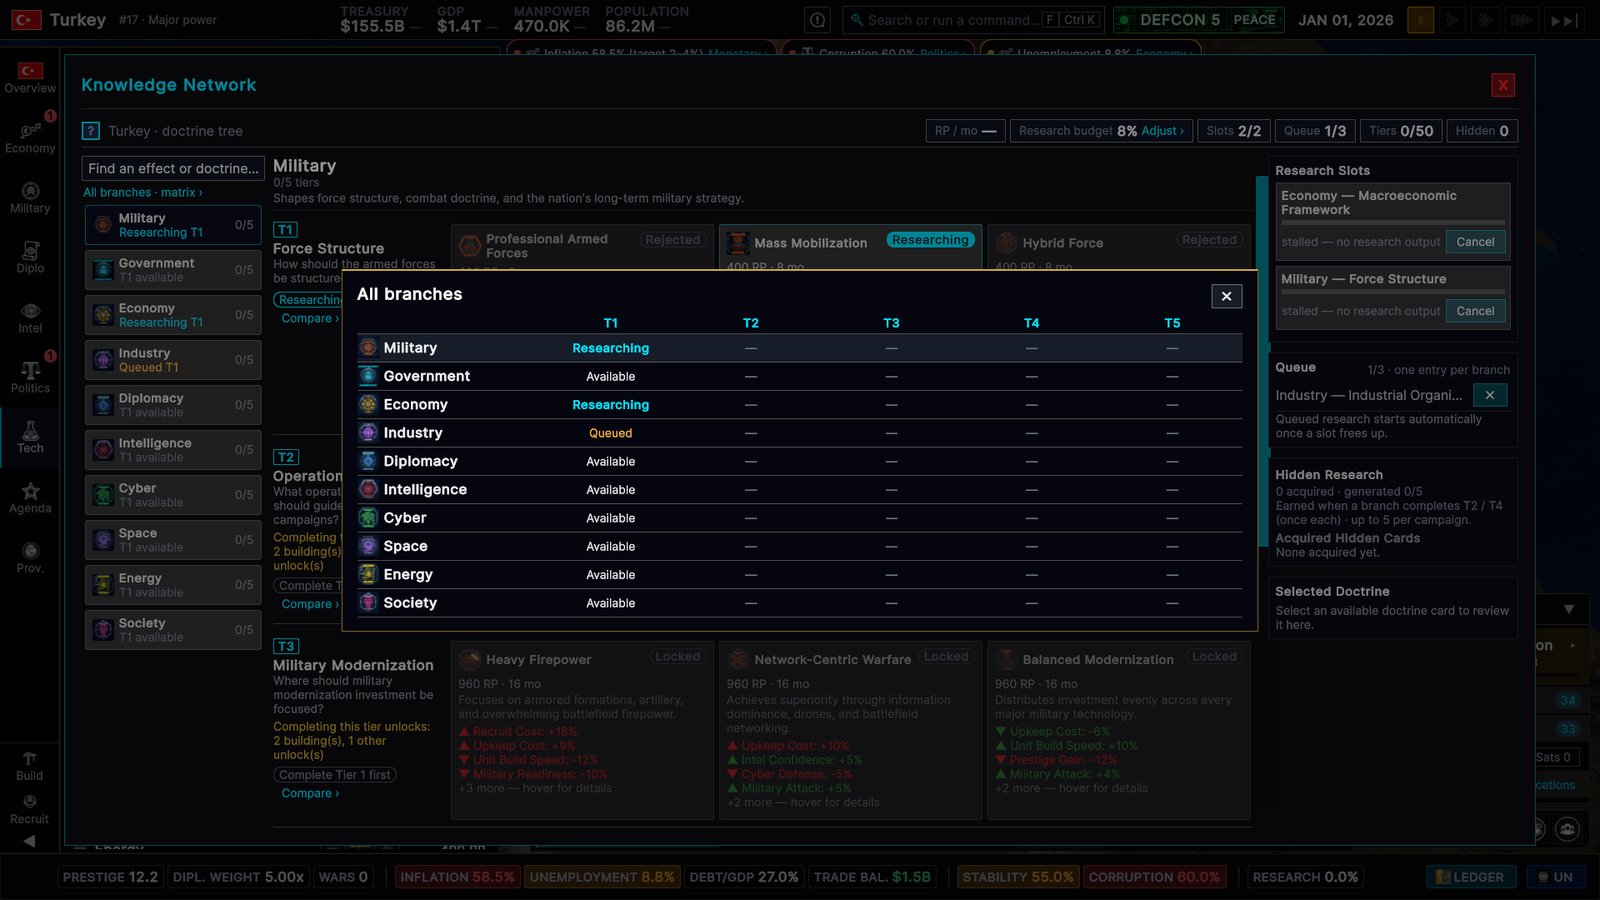Skip forward to next event
This screenshot has width=1600, height=900.
coord(1563,20)
